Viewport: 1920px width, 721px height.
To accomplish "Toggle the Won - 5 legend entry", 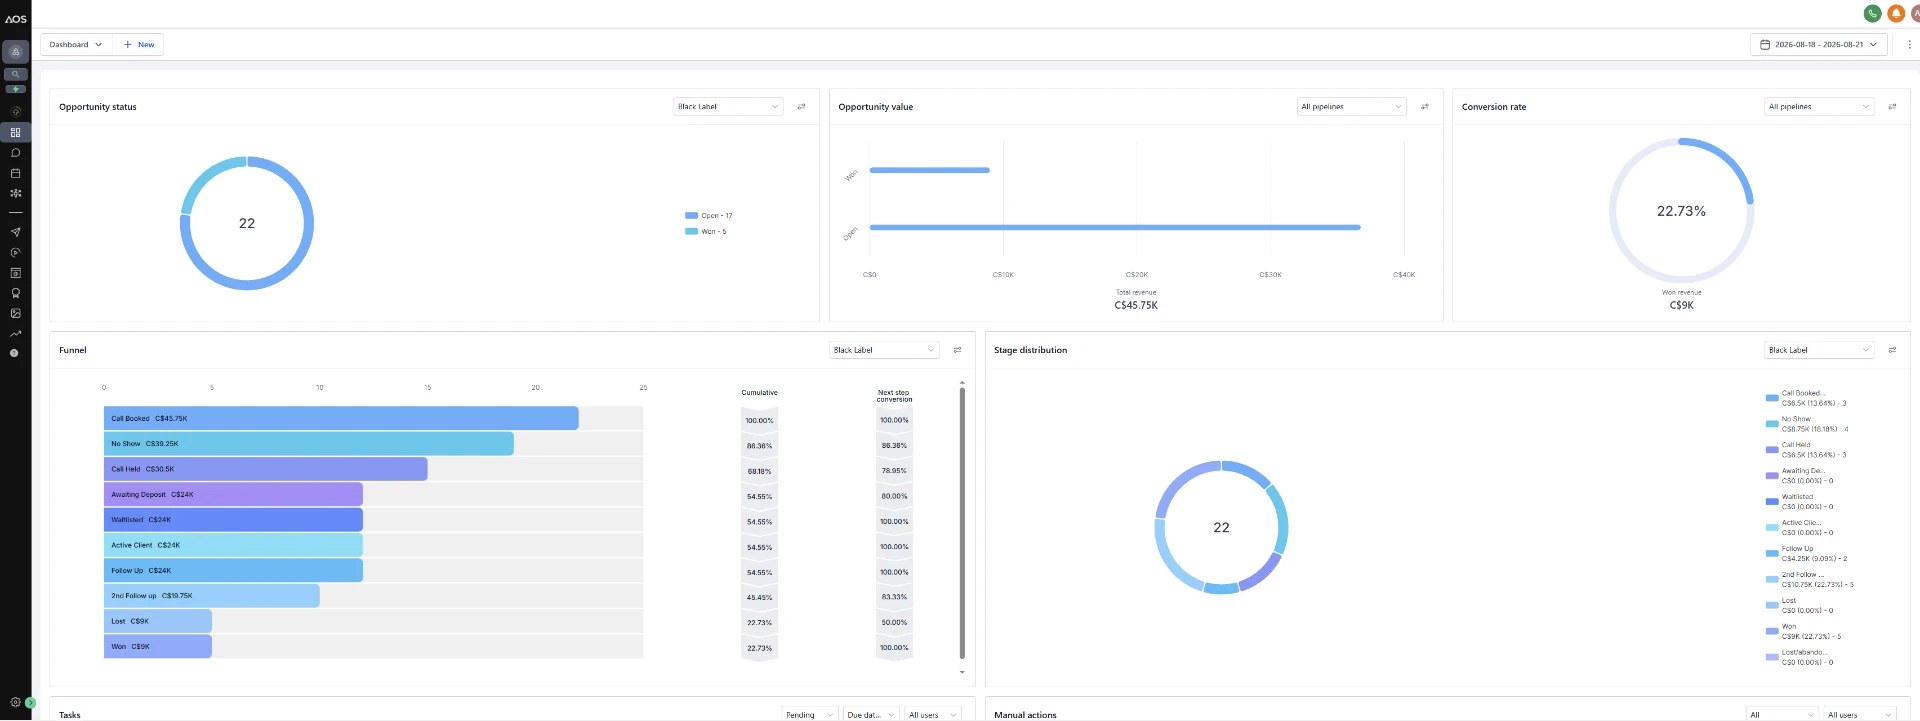I will click(x=706, y=232).
